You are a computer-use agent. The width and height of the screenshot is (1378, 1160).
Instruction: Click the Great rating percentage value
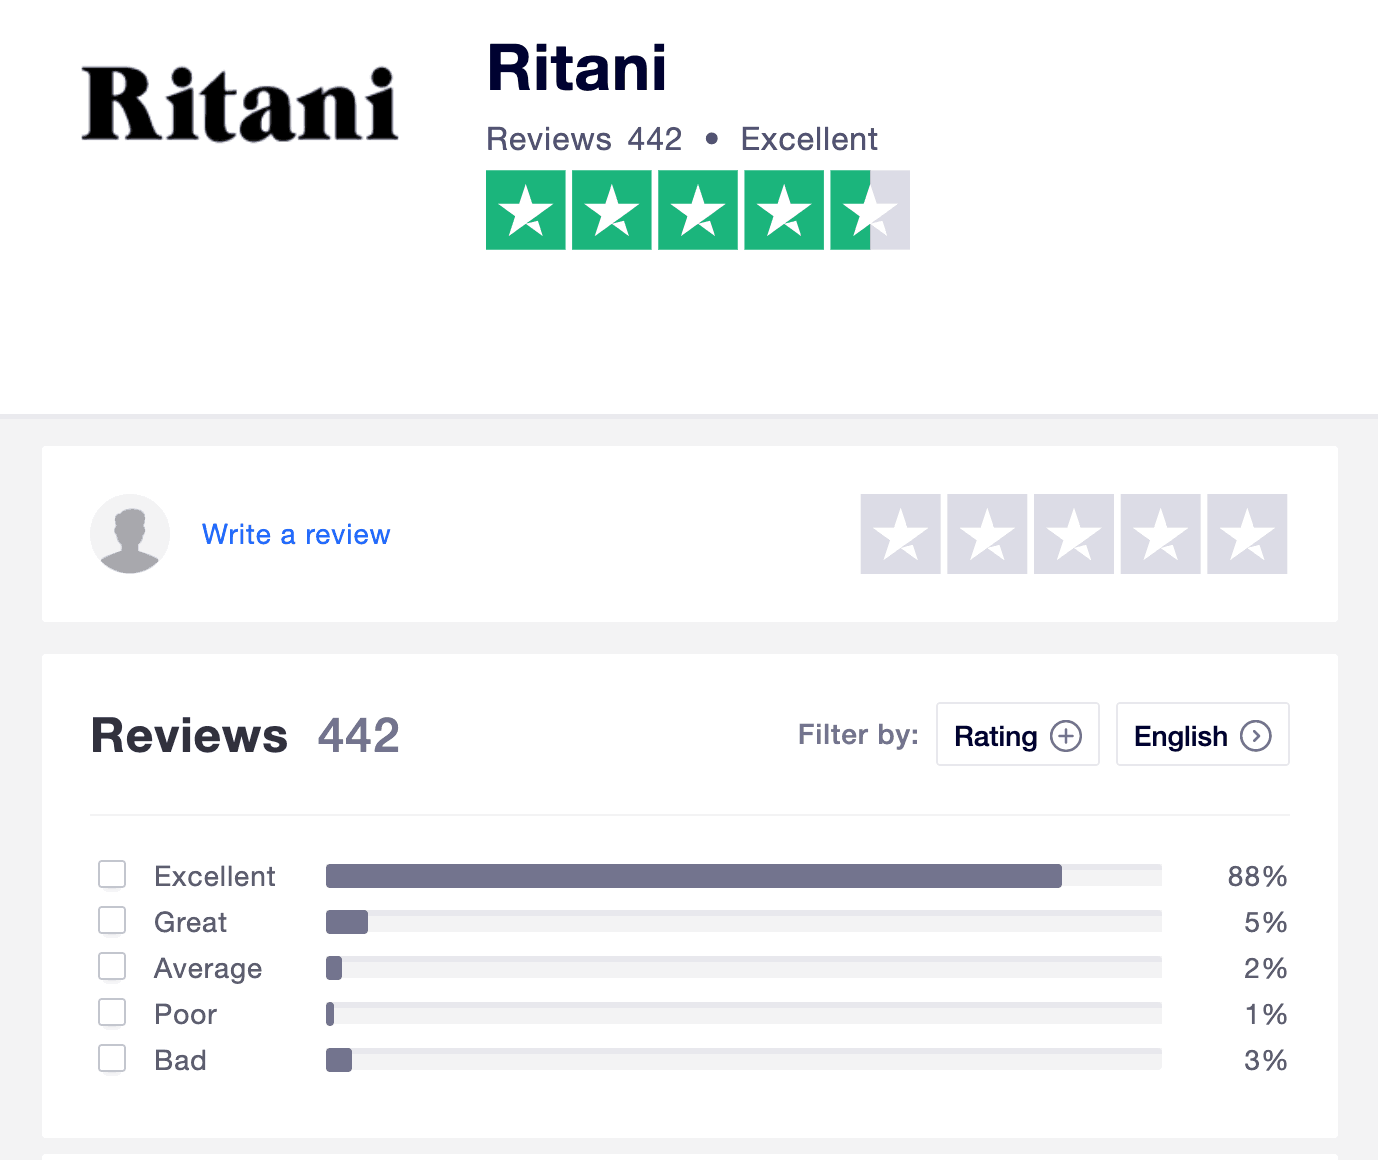[x=1265, y=922]
